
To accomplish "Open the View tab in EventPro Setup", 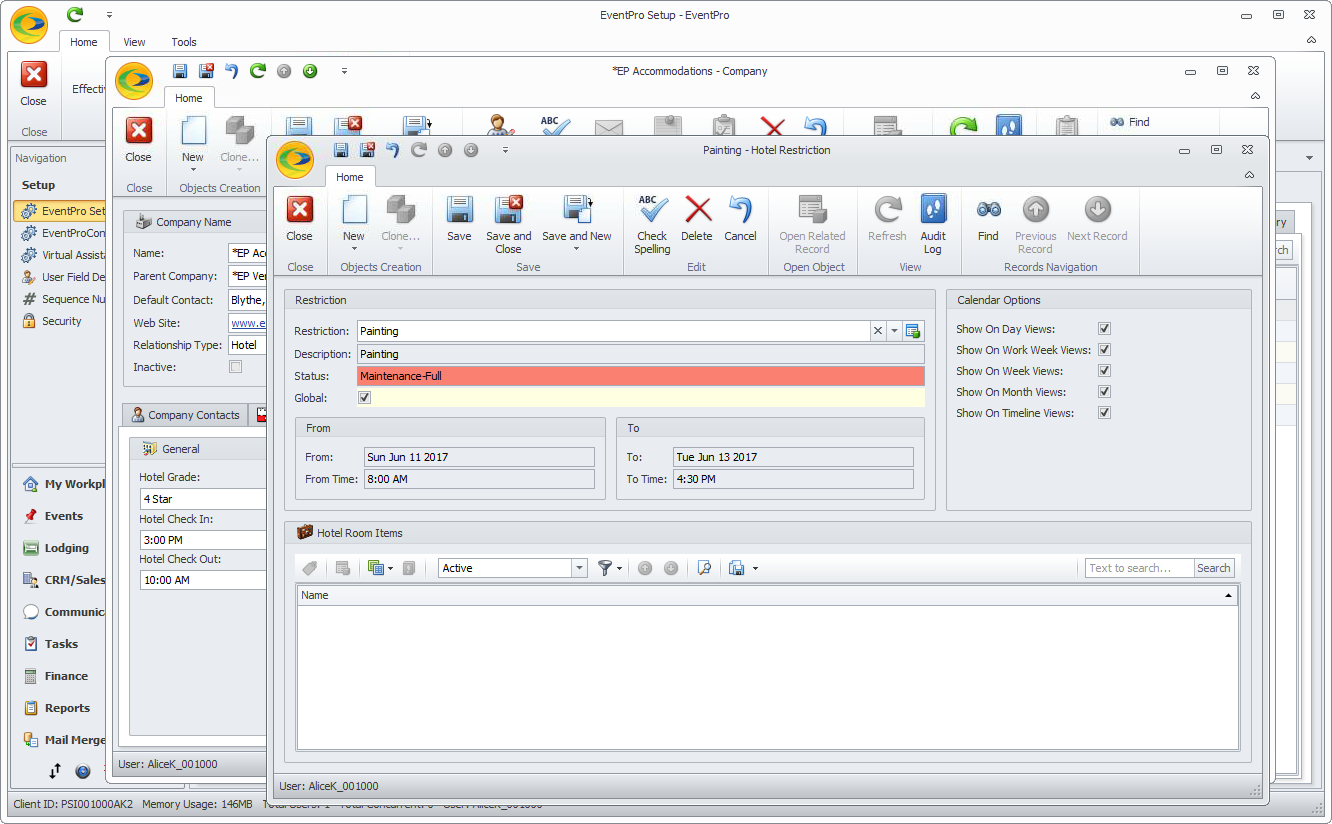I will click(x=134, y=42).
